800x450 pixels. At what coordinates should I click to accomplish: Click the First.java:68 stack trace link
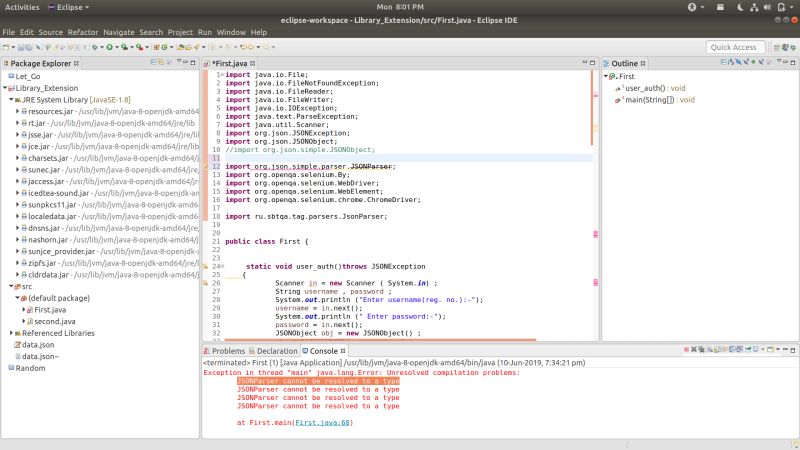[x=322, y=422]
